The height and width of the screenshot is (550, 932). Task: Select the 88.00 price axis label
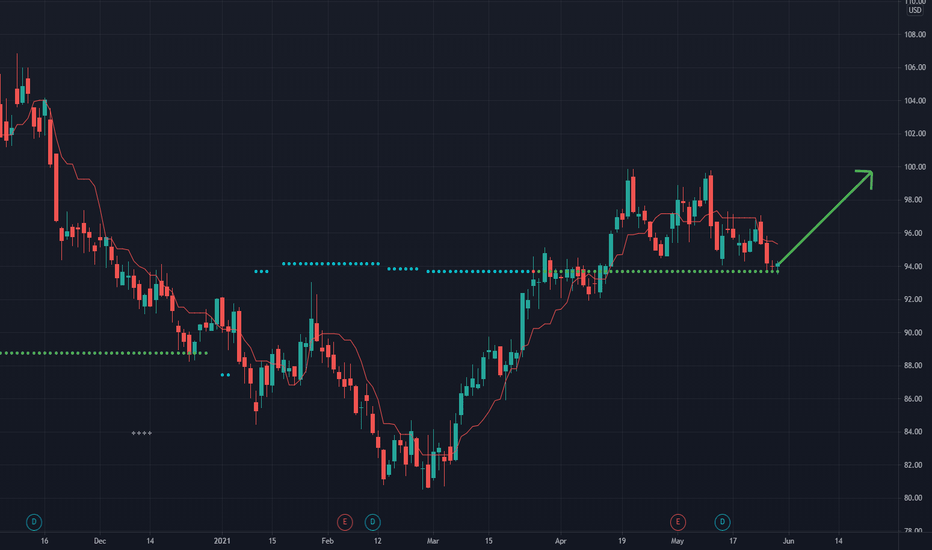[915, 365]
